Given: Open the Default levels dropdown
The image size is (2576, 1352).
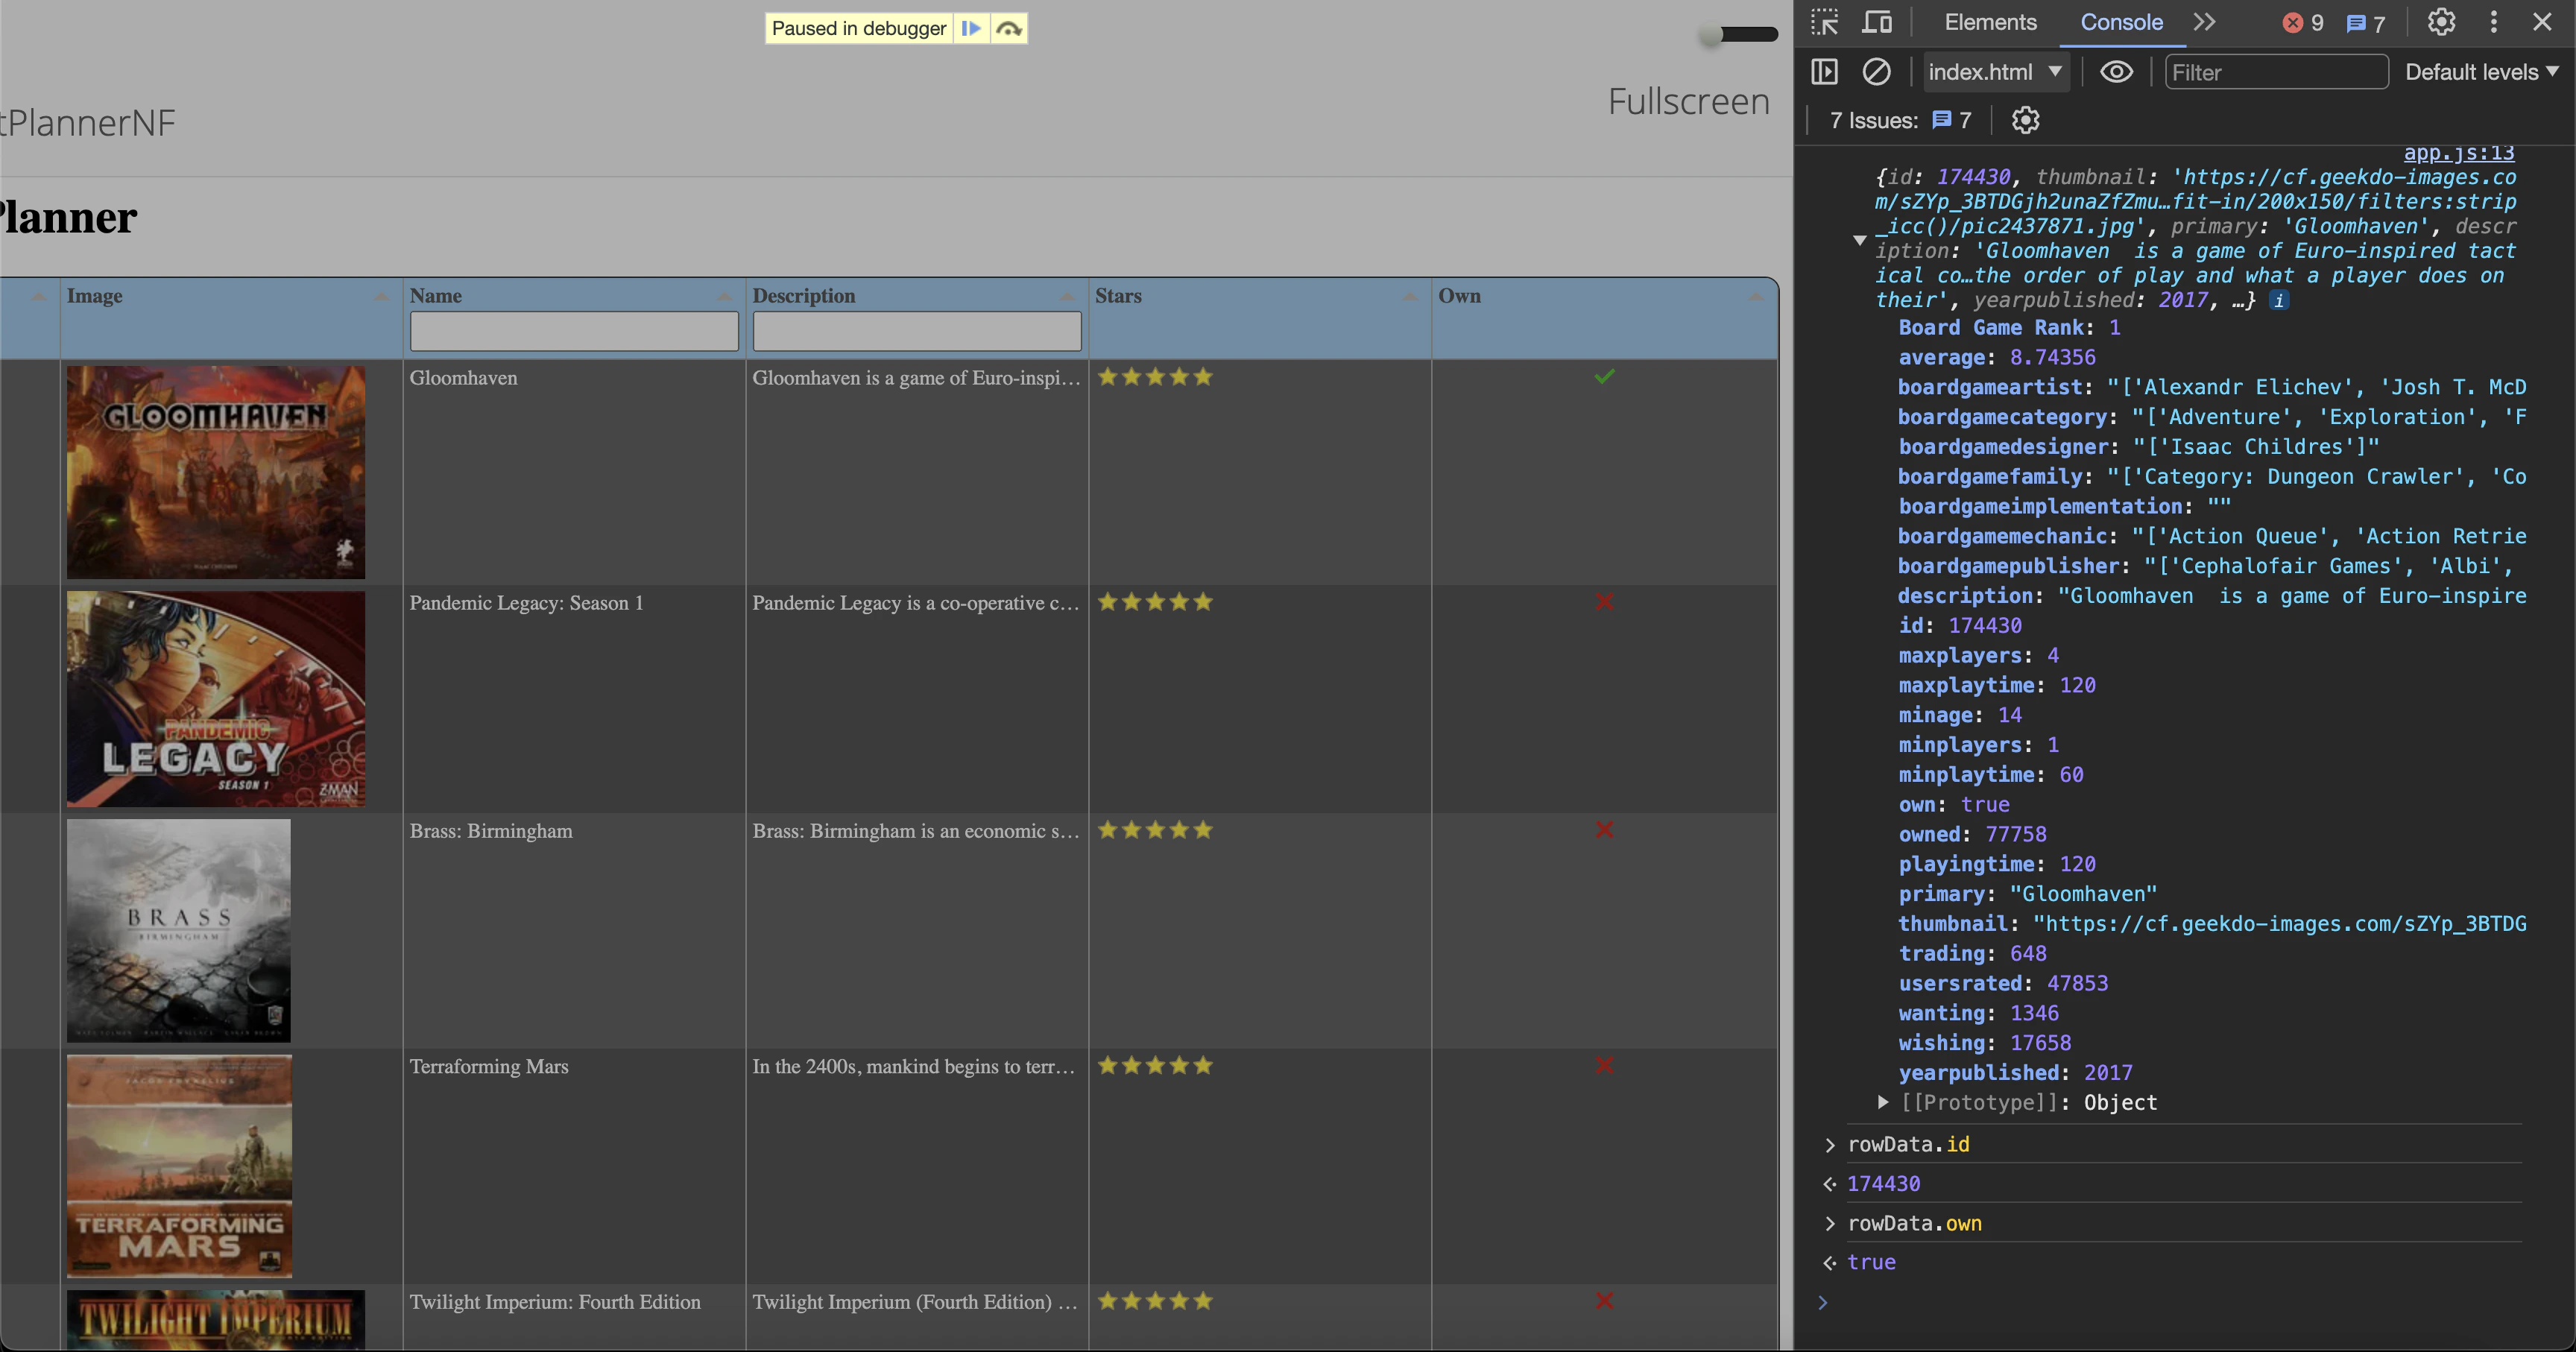Looking at the screenshot, I should click(2481, 72).
